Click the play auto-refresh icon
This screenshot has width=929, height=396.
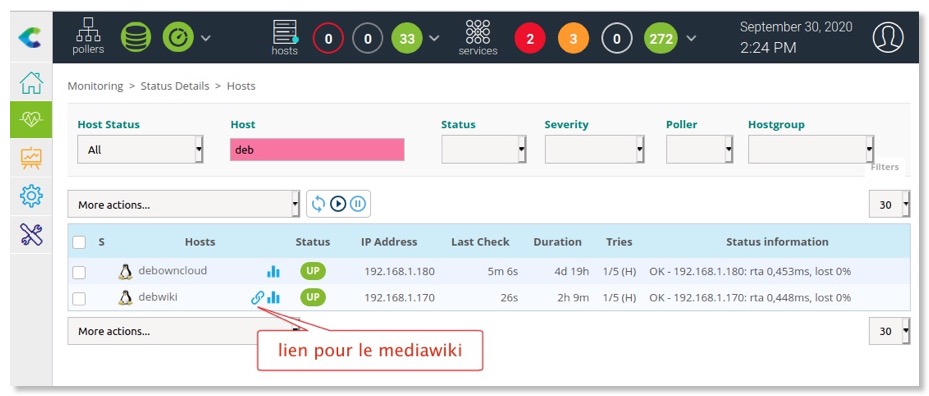click(x=338, y=205)
